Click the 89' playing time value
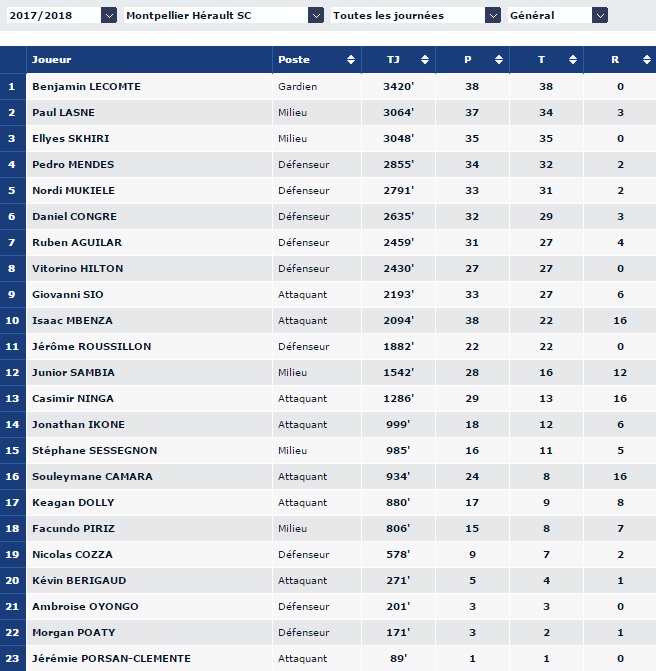 pos(398,659)
